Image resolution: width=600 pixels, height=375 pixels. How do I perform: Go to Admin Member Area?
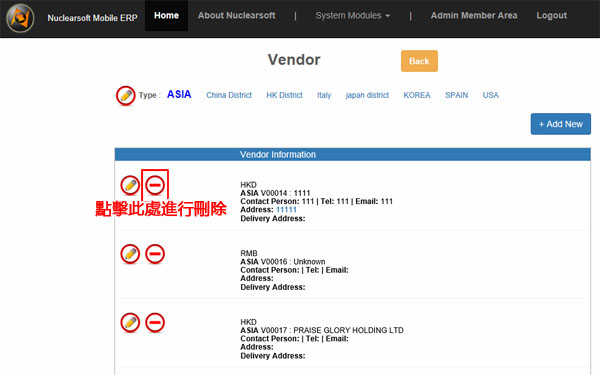click(474, 16)
